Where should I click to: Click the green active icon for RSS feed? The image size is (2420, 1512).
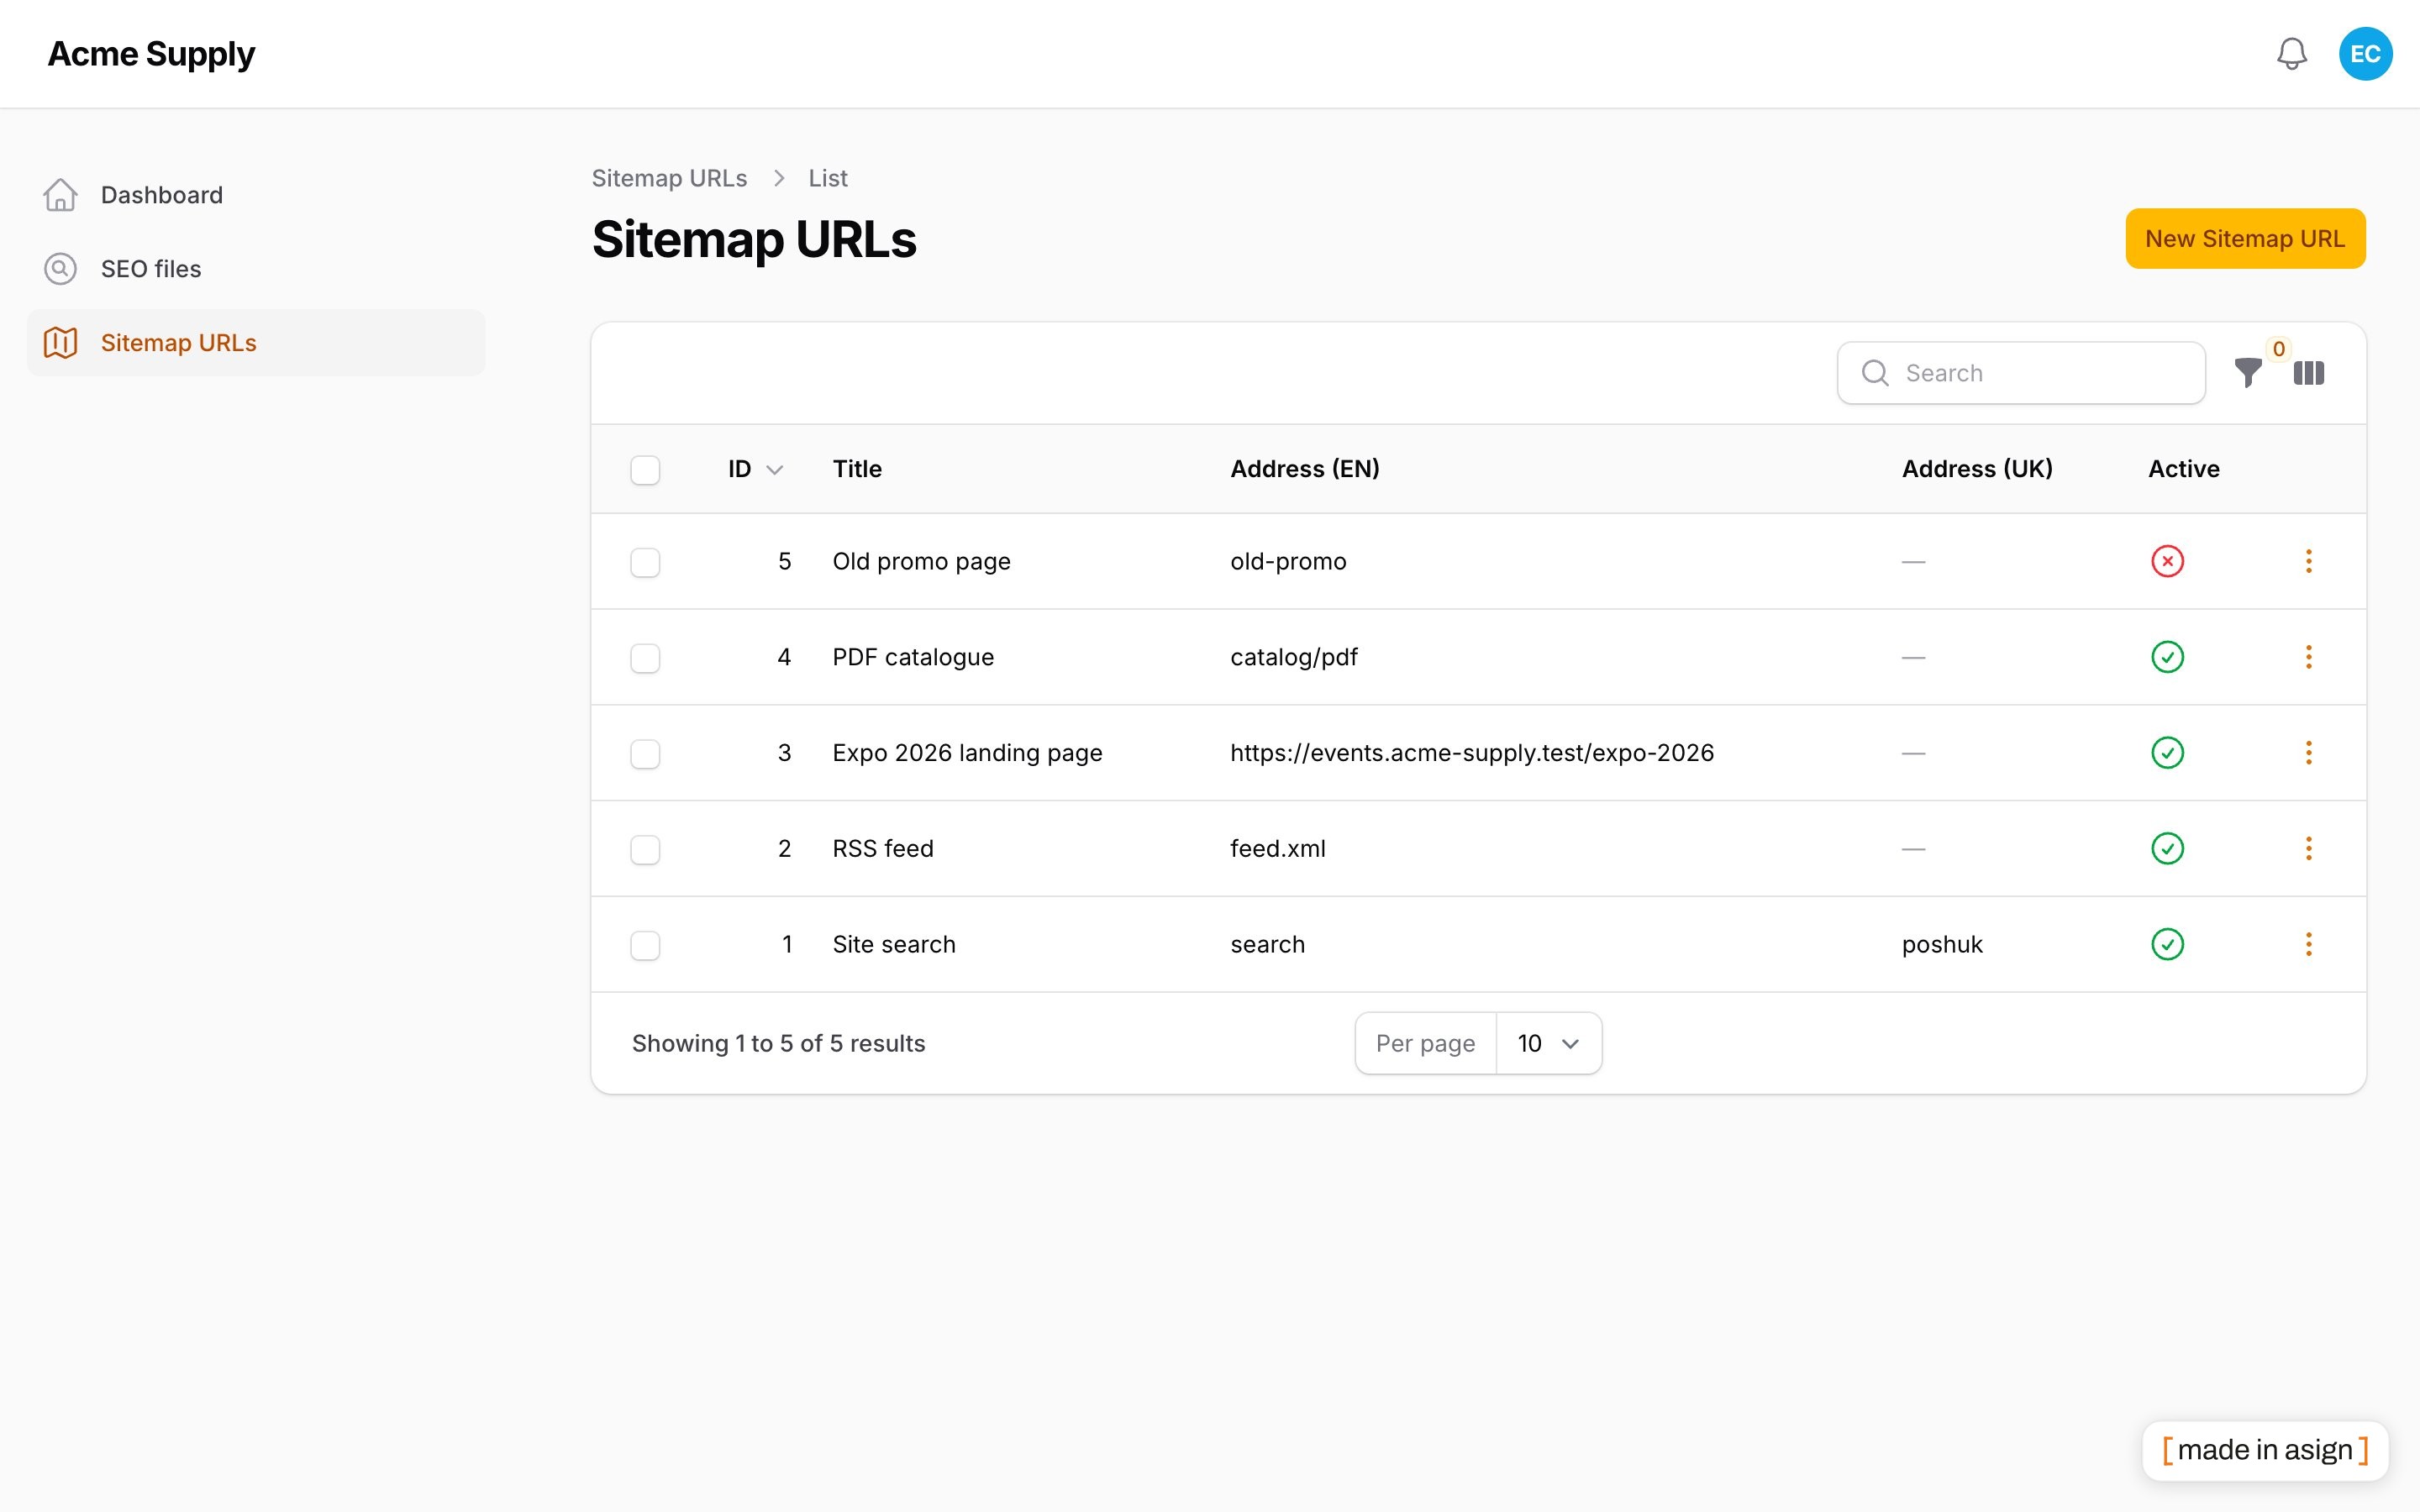(x=2167, y=849)
